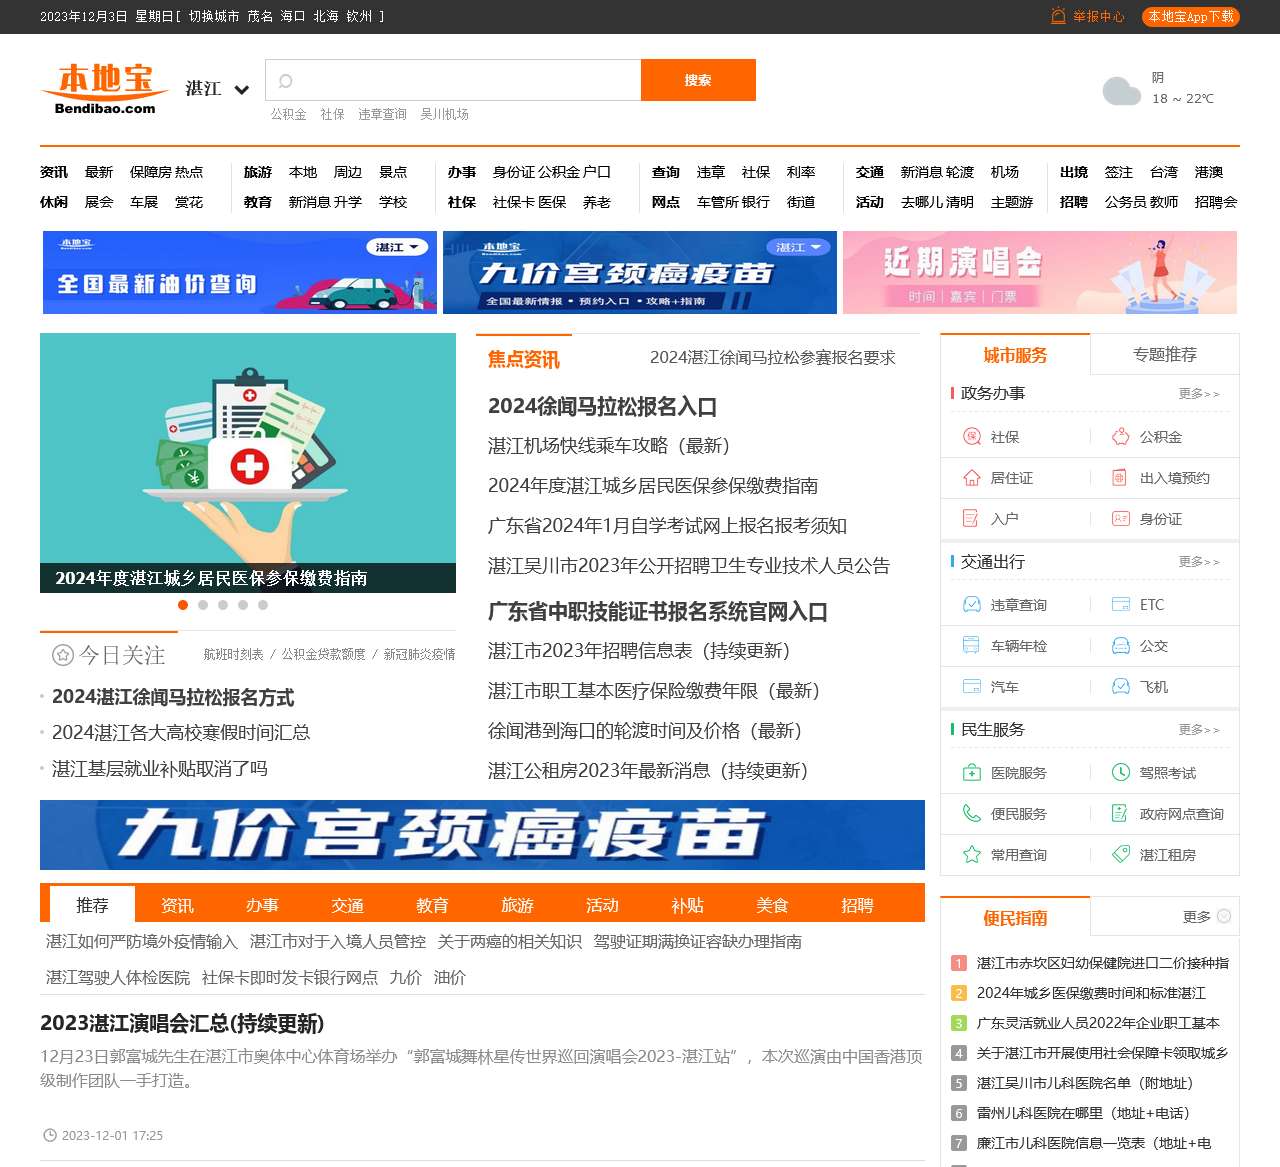Screen dimensions: 1280x1167
Task: Open the housing fund (公积金) icon
Action: click(1121, 437)
